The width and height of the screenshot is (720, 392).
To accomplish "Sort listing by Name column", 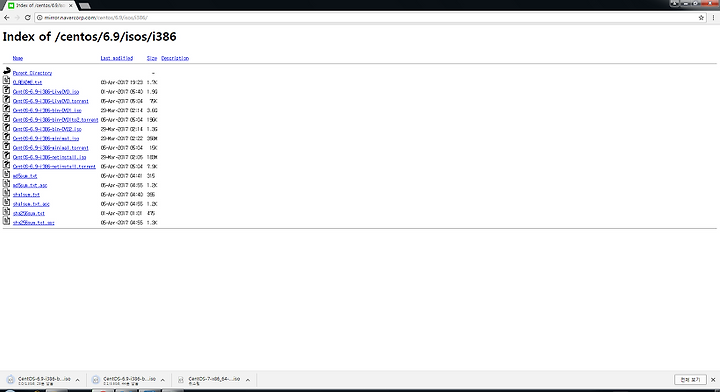I will tap(18, 58).
